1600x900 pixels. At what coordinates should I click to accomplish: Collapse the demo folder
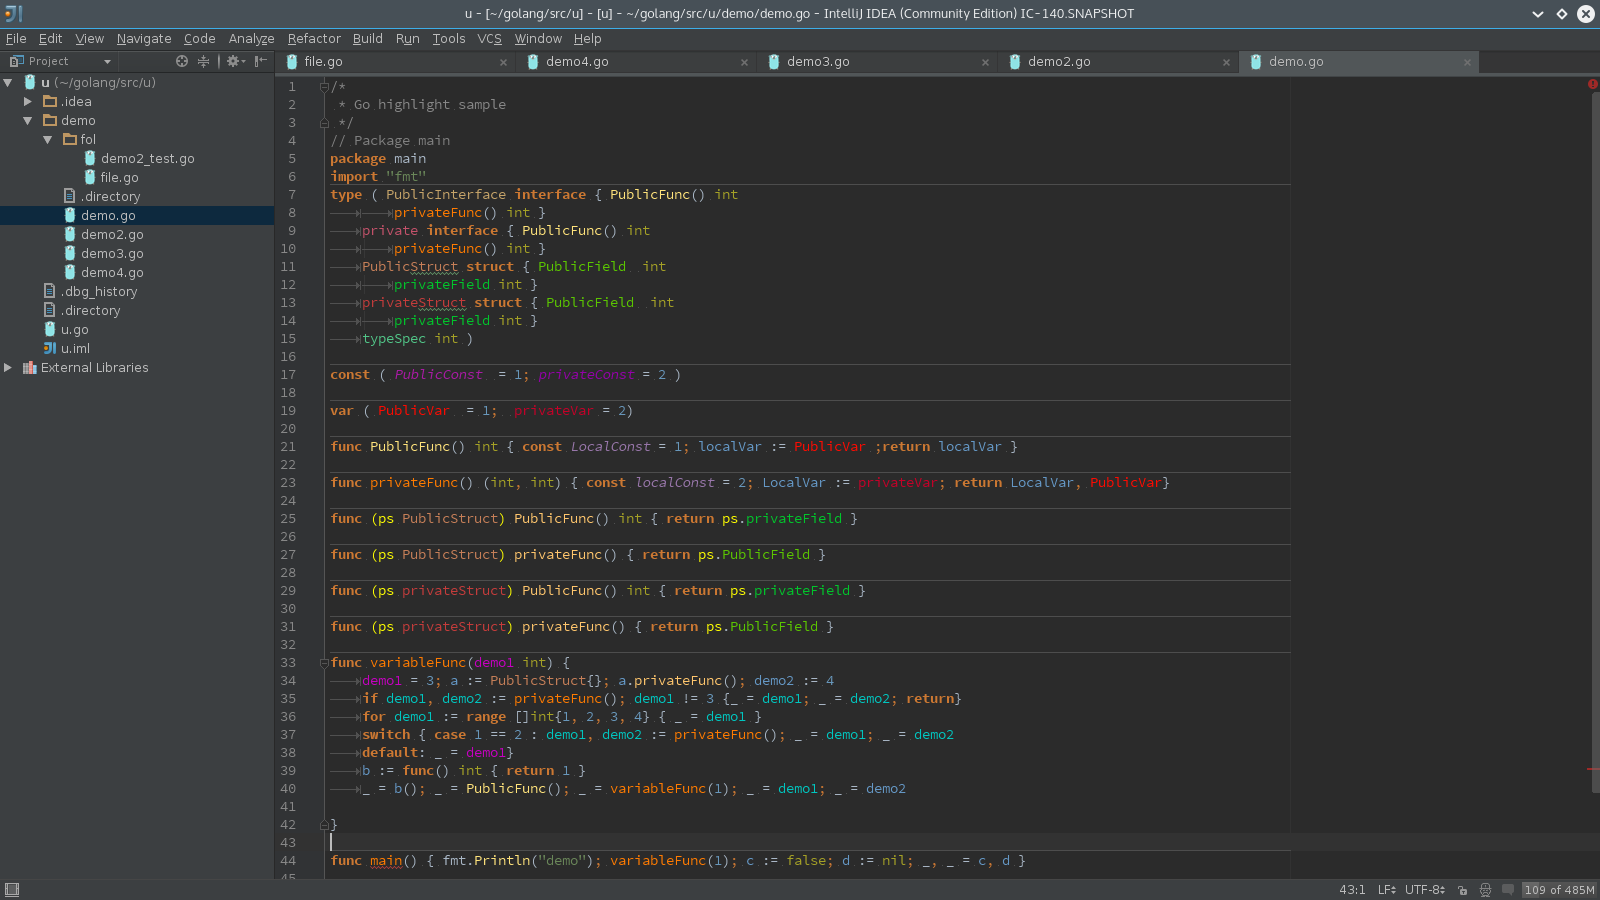pyautogui.click(x=28, y=120)
